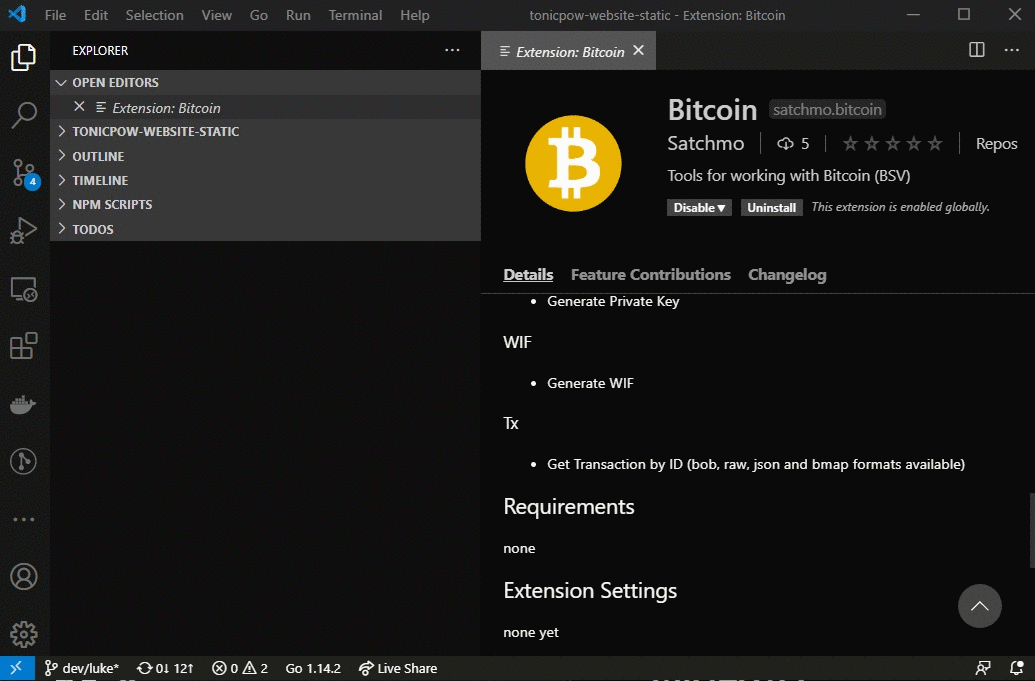The image size is (1035, 681).
Task: Open editor More Actions ellipsis
Action: pos(1011,50)
